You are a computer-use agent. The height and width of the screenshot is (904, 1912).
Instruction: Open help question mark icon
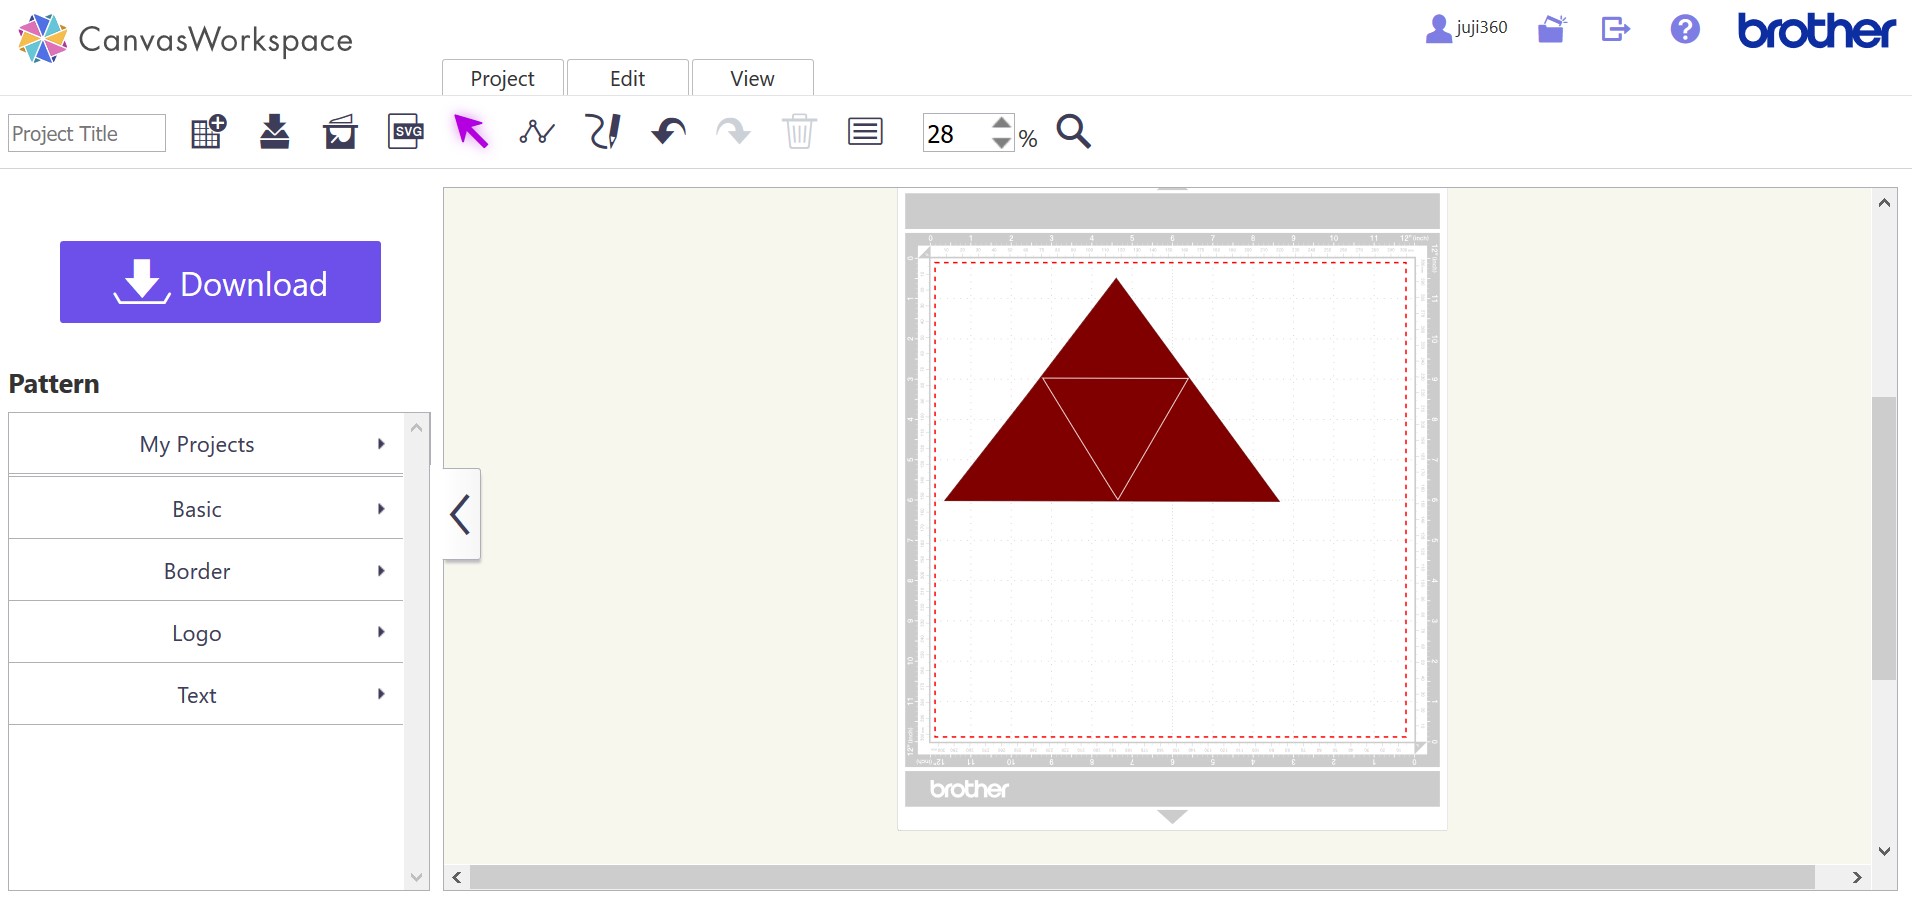1685,29
